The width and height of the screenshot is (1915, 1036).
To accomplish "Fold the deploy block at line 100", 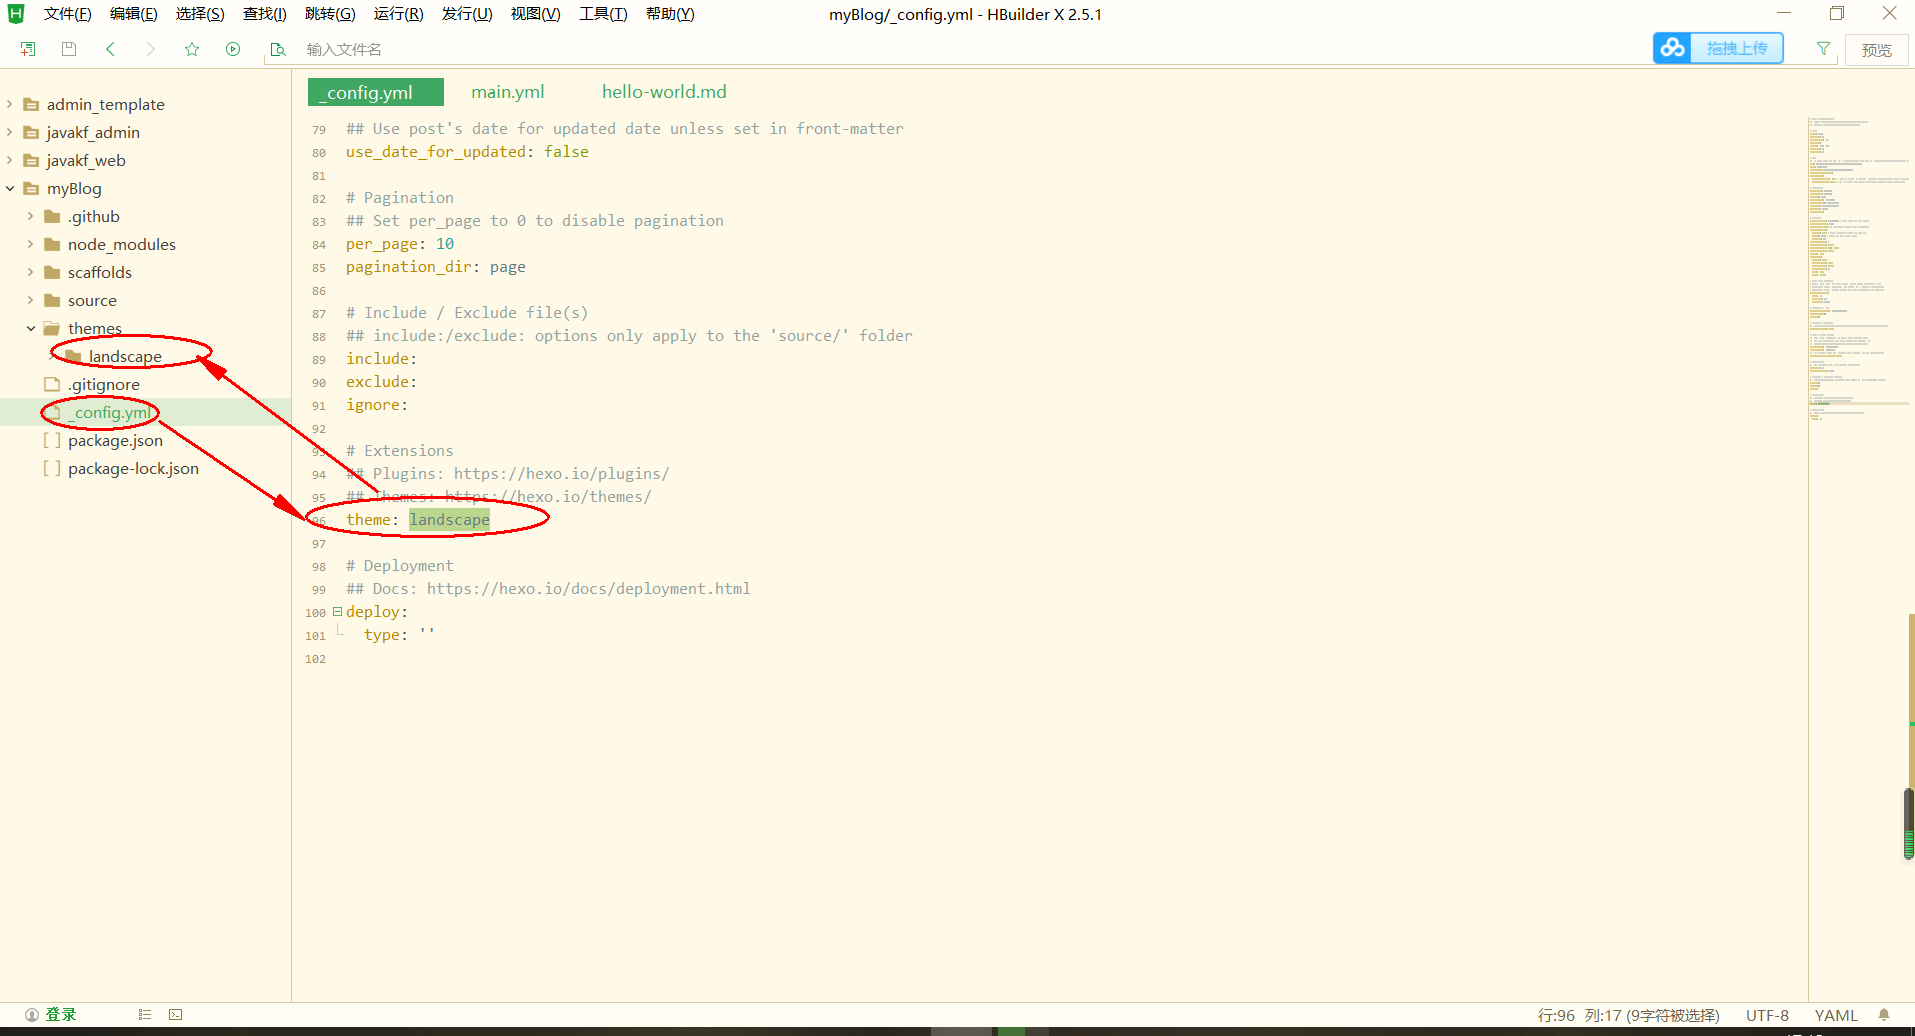I will coord(337,611).
